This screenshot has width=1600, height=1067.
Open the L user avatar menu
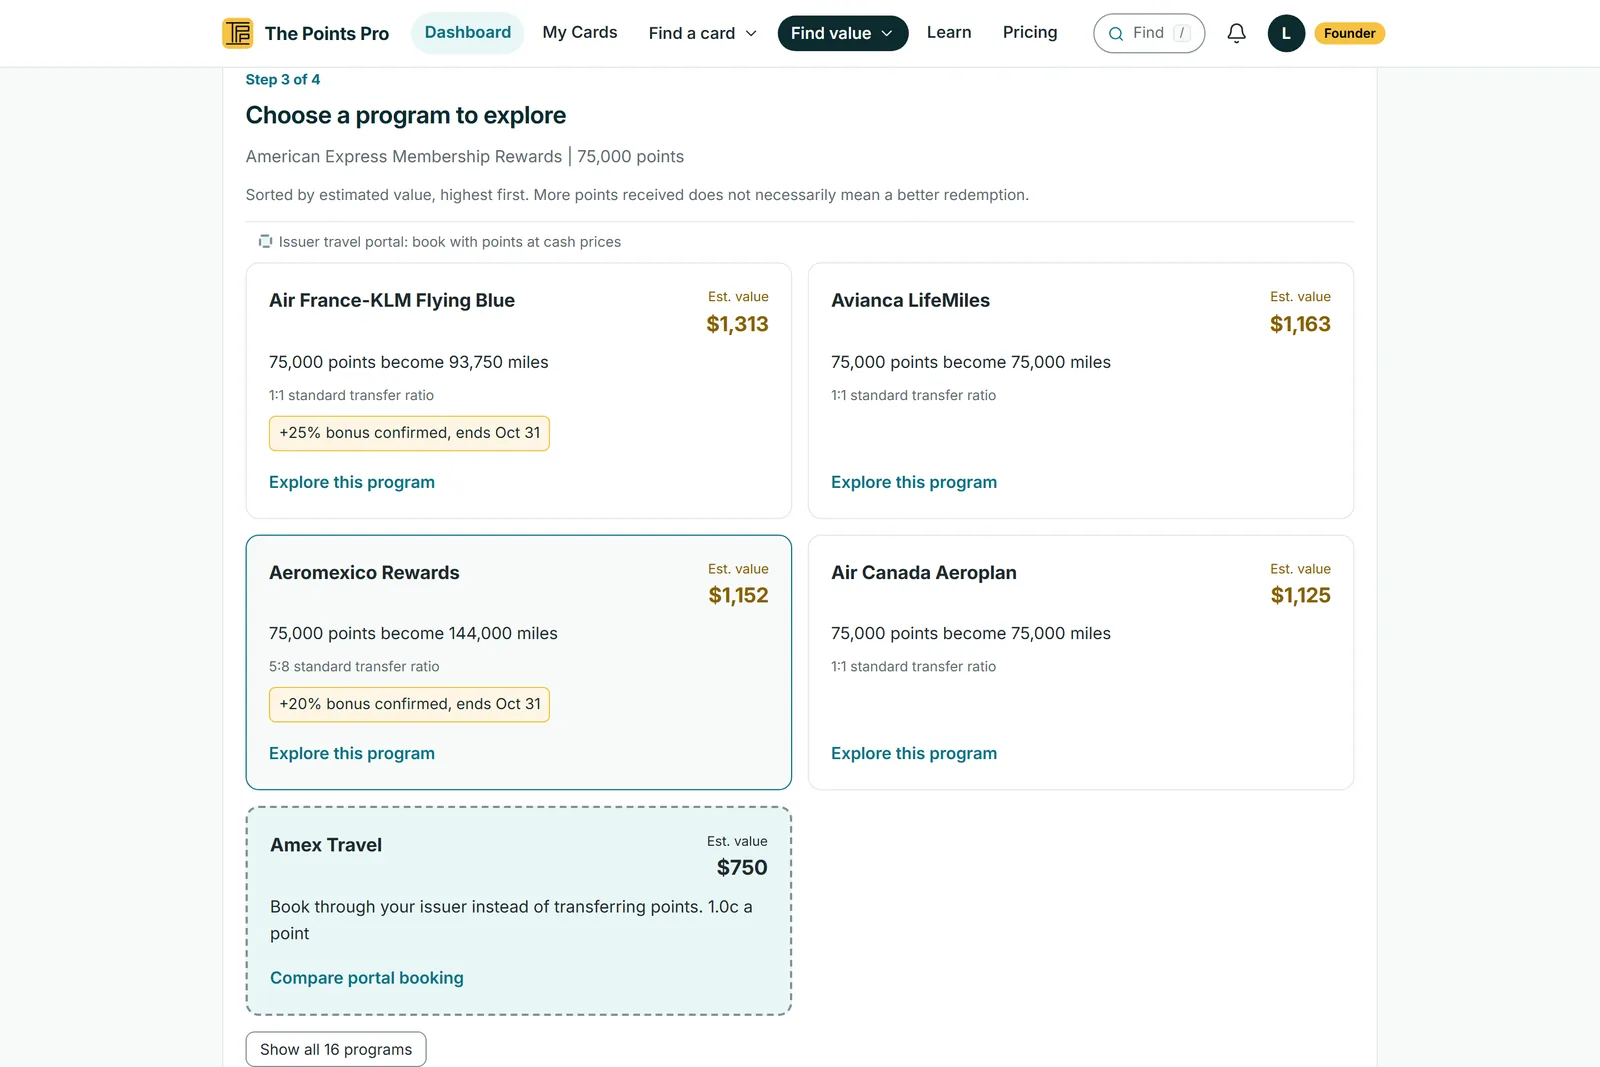click(x=1286, y=33)
